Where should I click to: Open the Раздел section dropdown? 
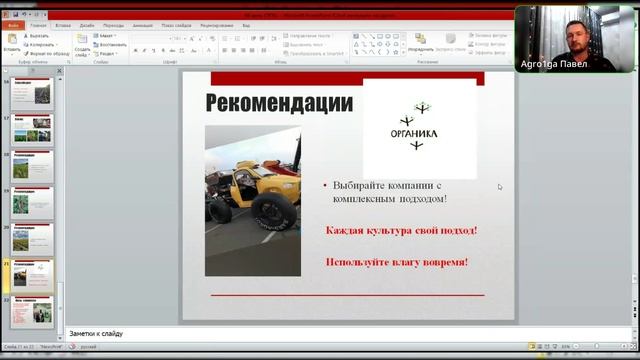pos(106,53)
